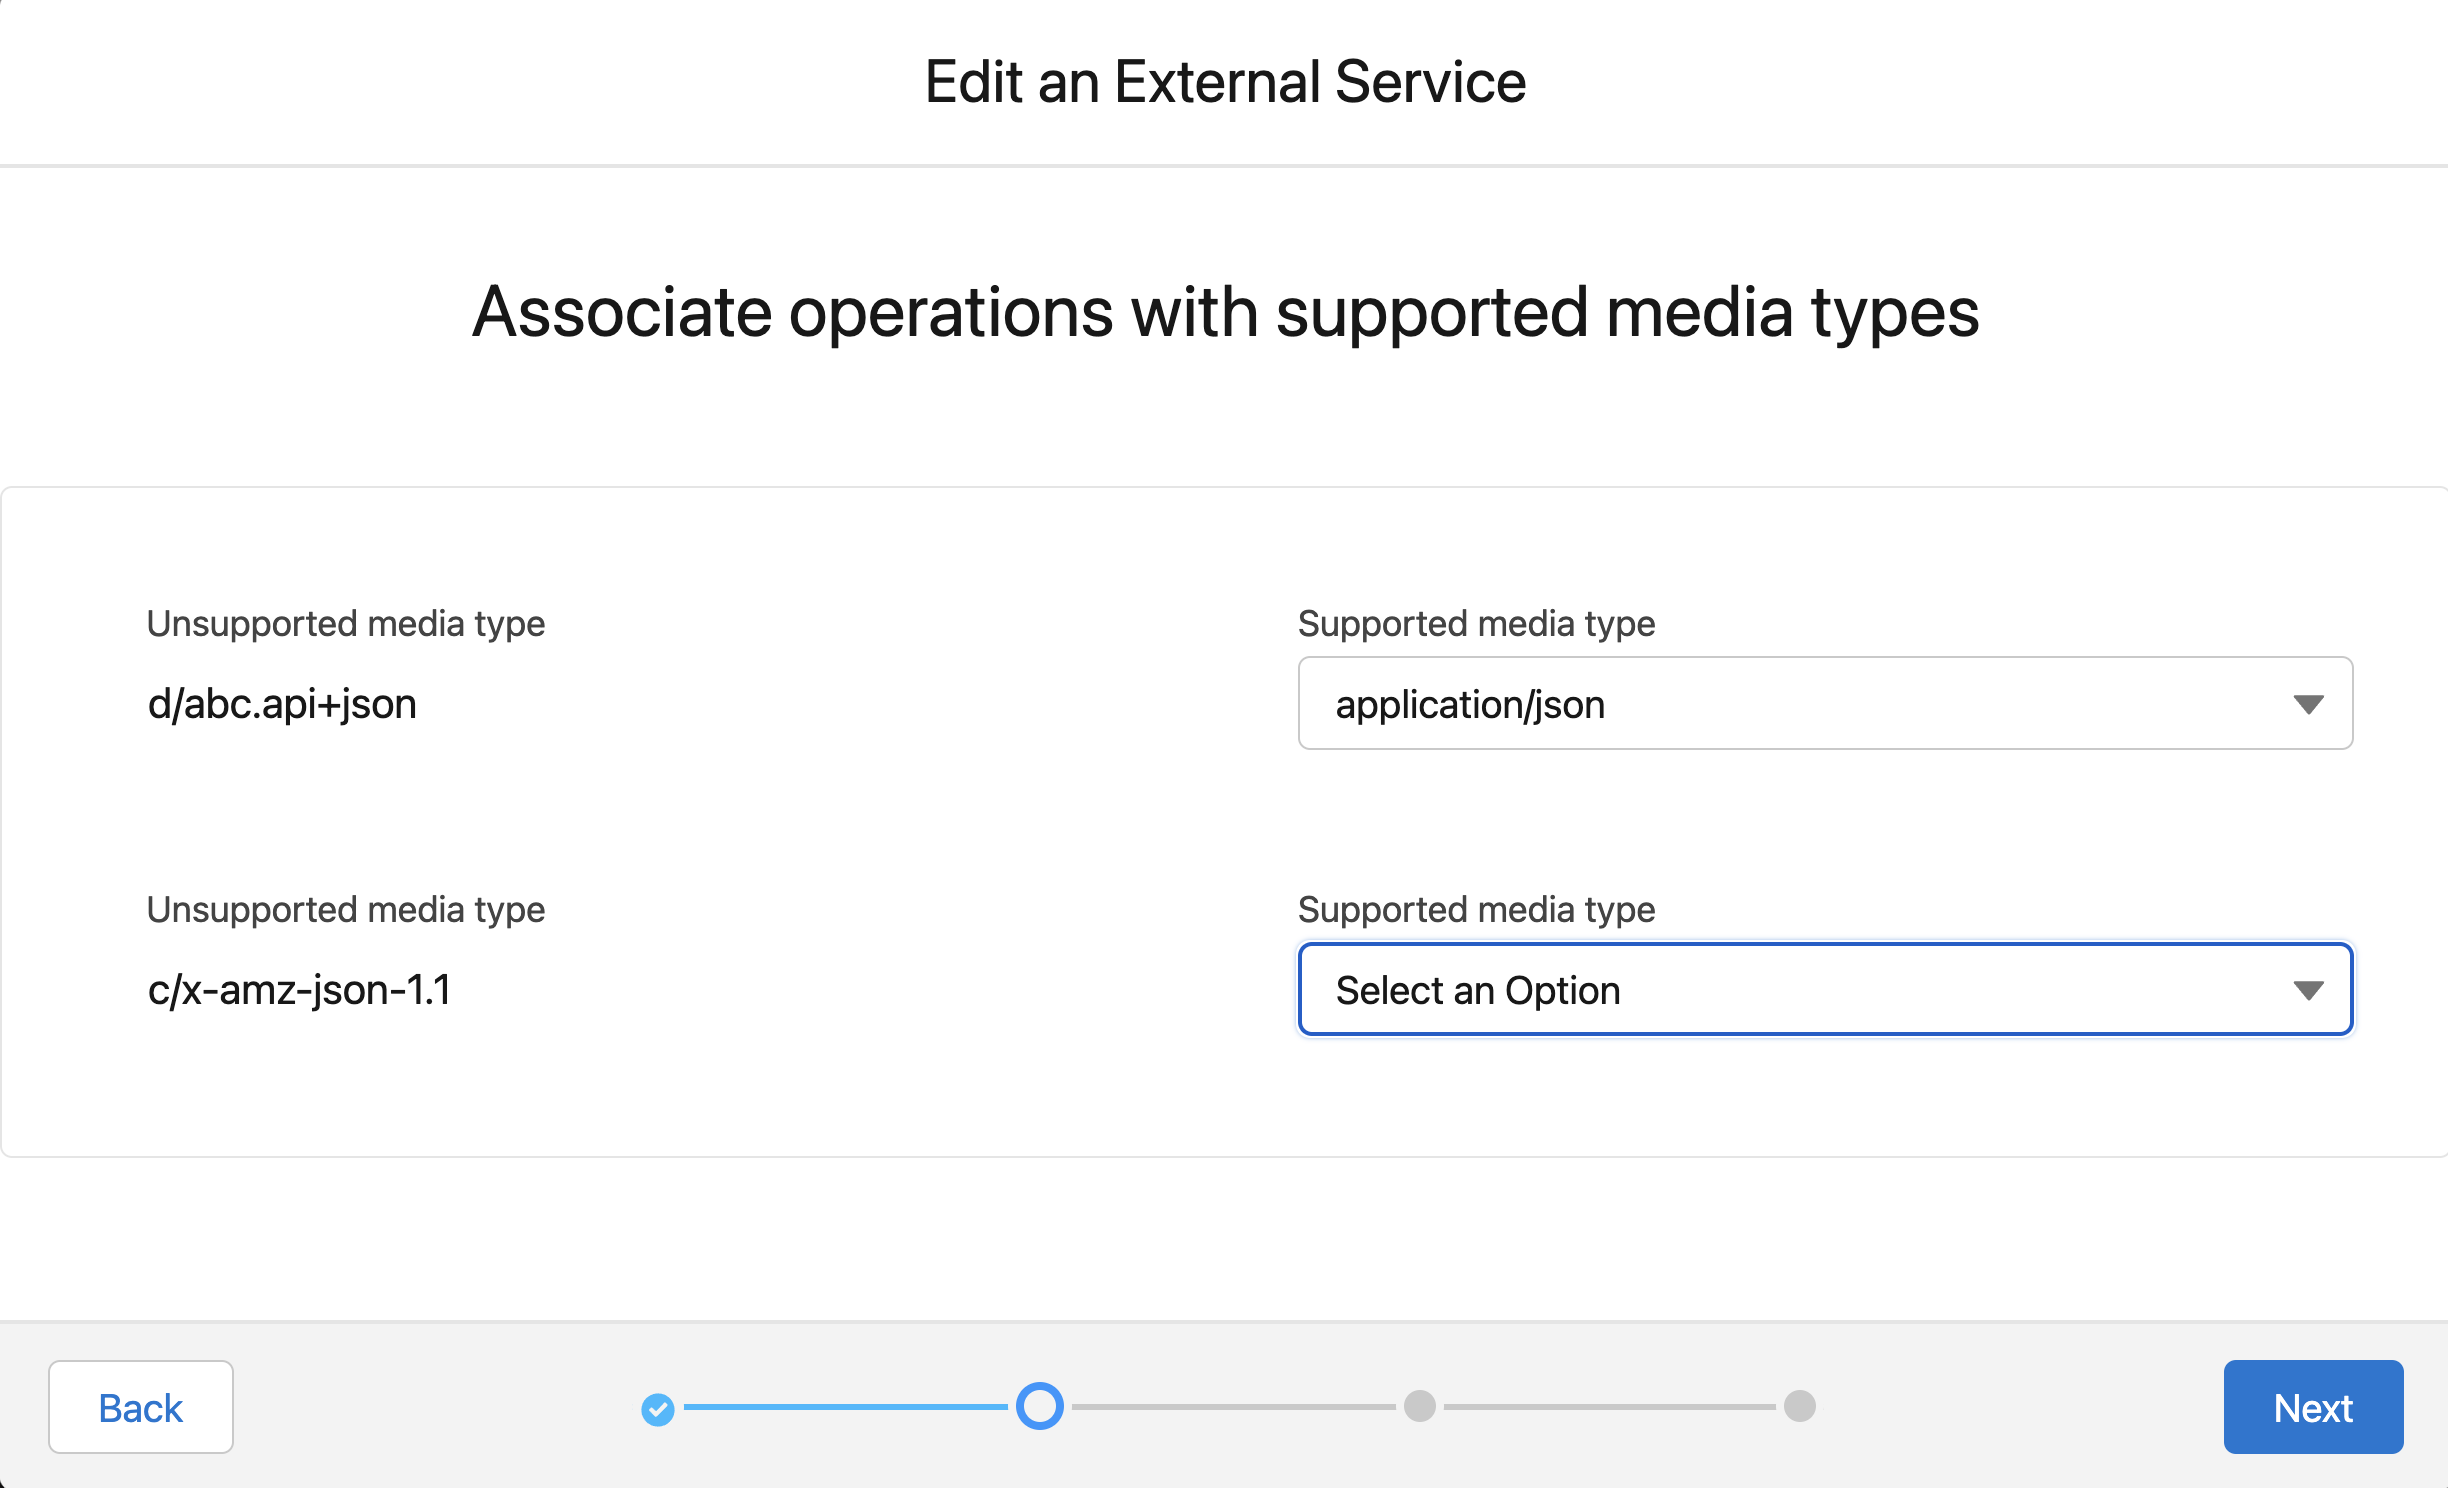
Task: Click the arrow icon on Select an Option dropdown
Action: (x=2308, y=991)
